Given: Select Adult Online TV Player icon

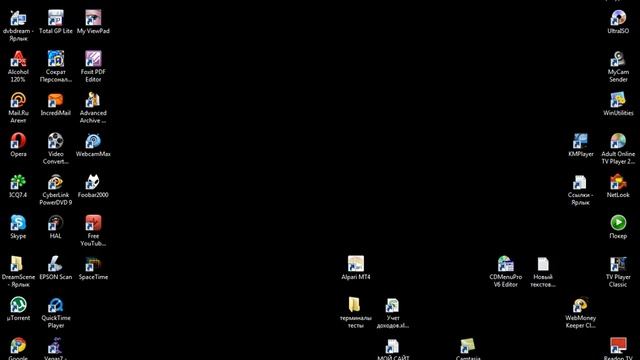Looking at the screenshot, I should pyautogui.click(x=618, y=141).
